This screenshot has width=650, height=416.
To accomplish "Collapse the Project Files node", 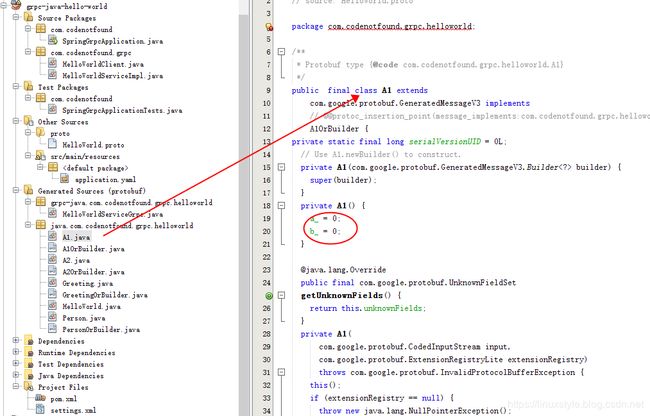I will 16,387.
